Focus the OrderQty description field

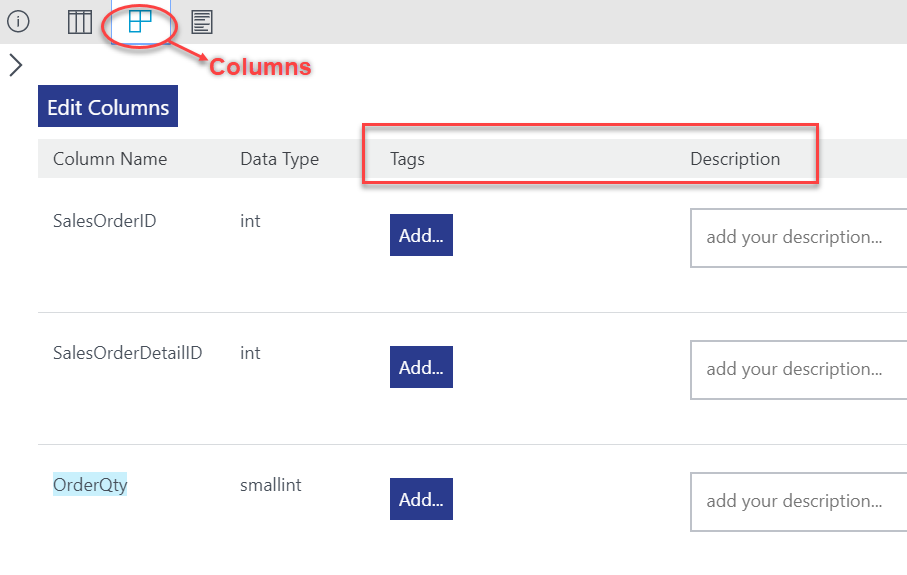pyautogui.click(x=797, y=501)
